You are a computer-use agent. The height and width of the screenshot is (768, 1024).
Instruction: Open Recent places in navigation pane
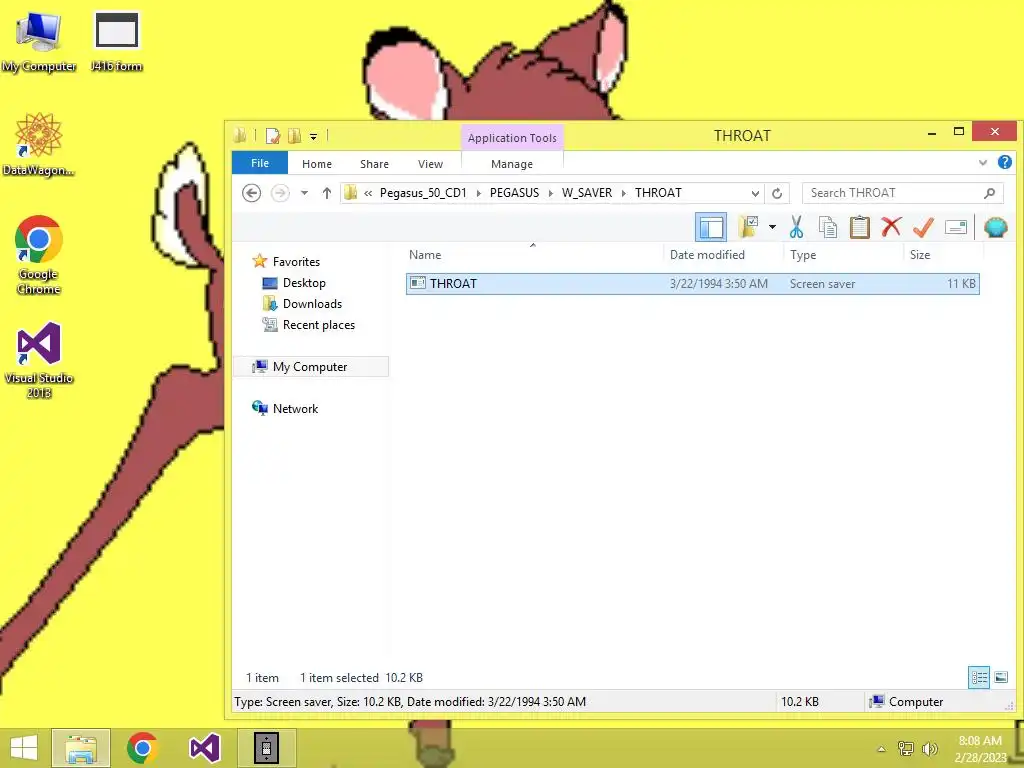(318, 325)
